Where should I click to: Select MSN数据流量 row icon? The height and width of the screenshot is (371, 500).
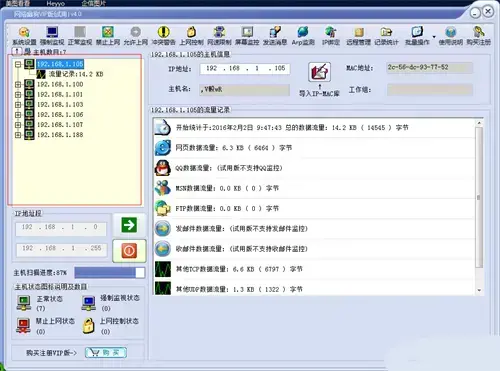163,188
